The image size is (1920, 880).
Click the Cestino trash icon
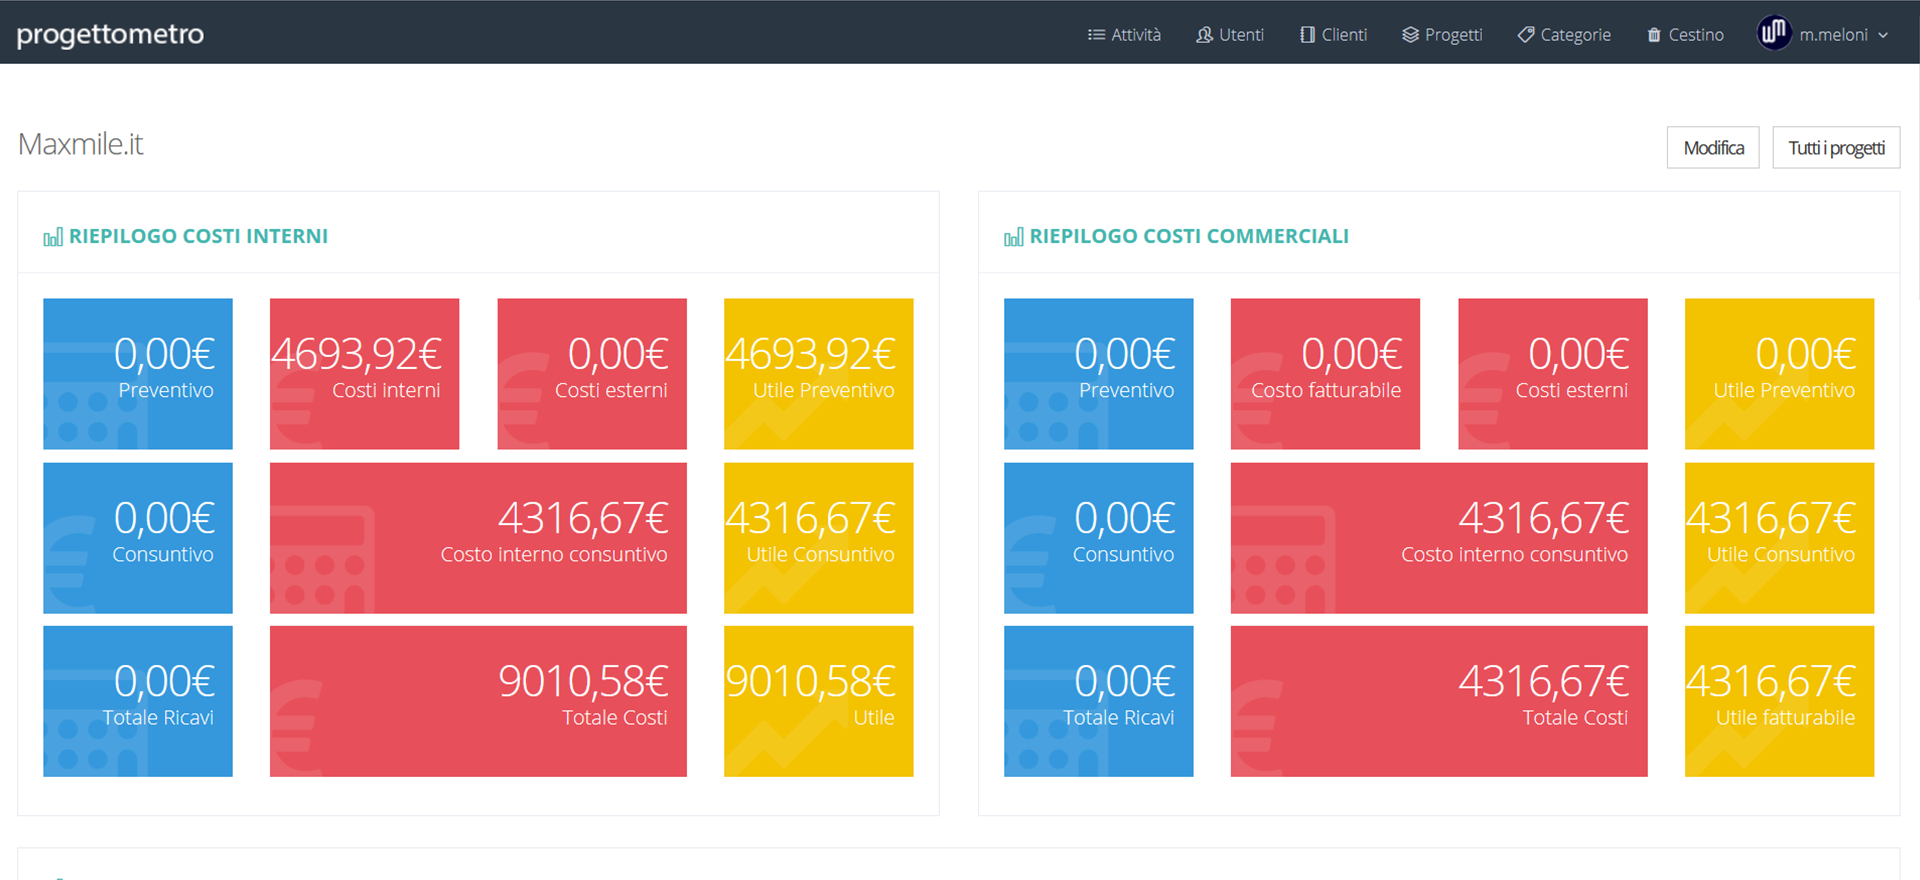(1654, 35)
